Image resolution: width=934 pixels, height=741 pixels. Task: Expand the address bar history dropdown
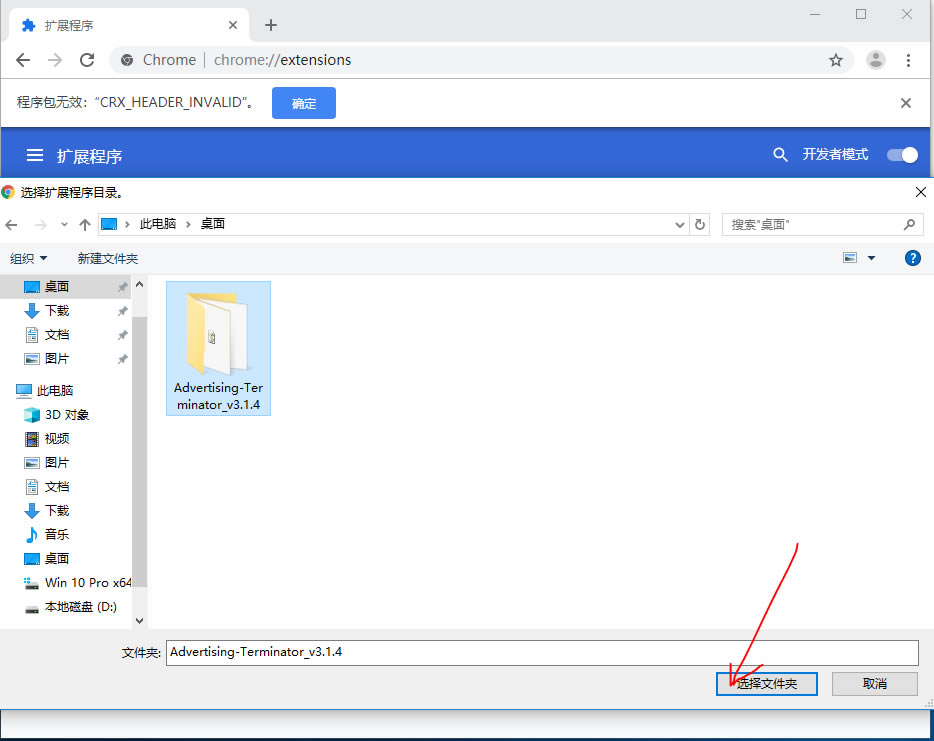(x=680, y=225)
